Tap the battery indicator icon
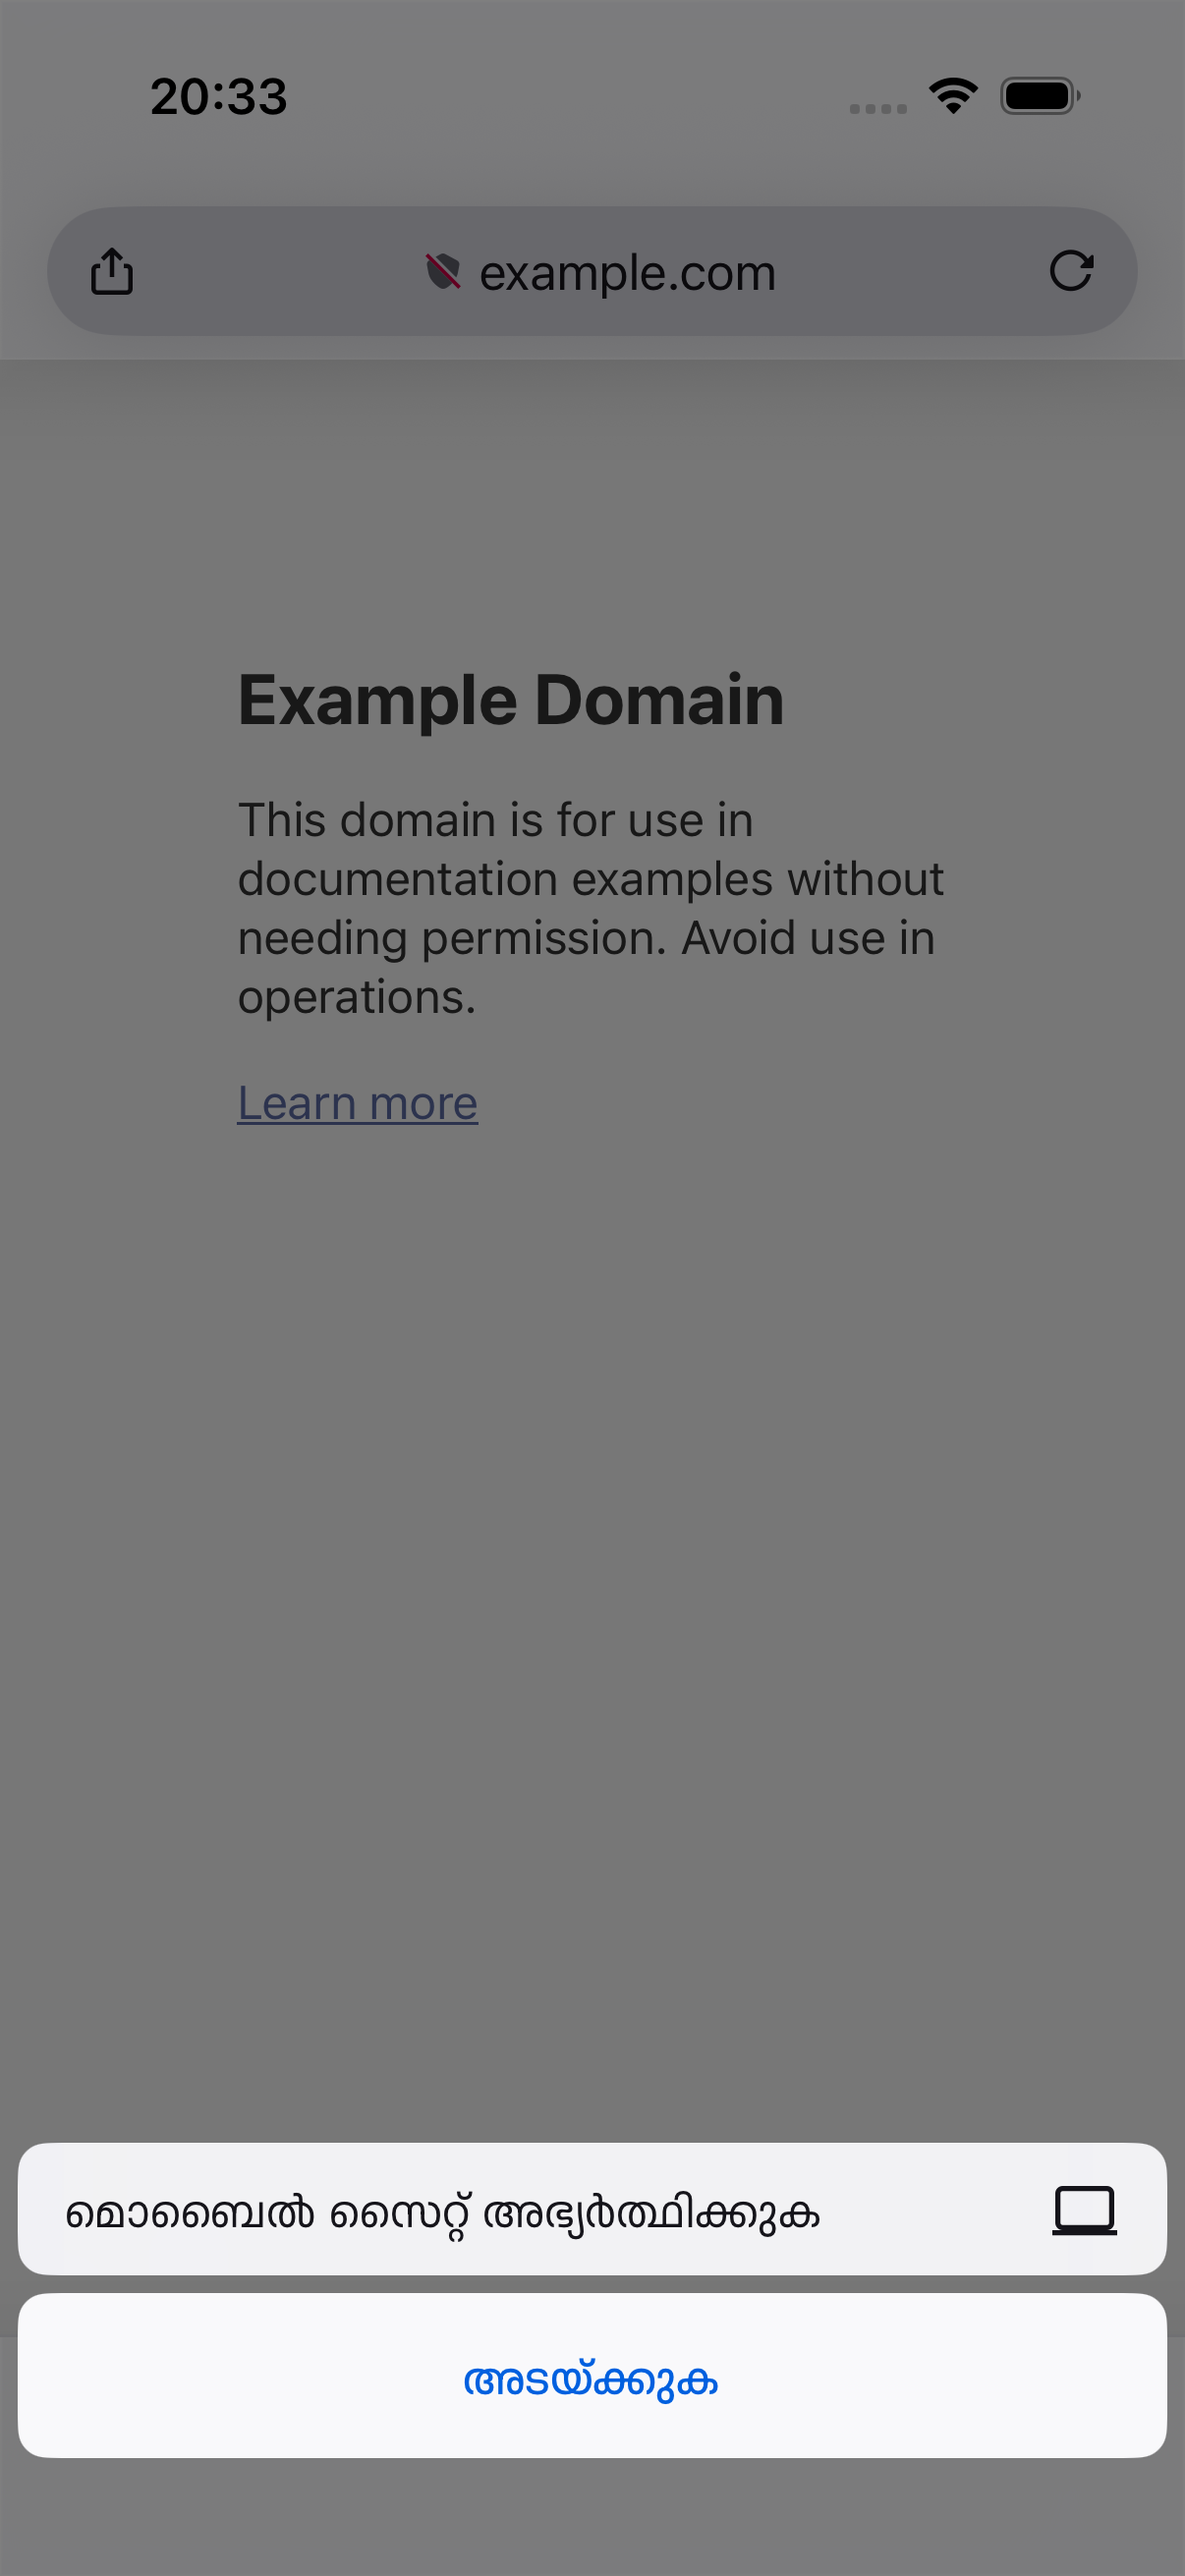Image resolution: width=1185 pixels, height=2576 pixels. [1040, 96]
